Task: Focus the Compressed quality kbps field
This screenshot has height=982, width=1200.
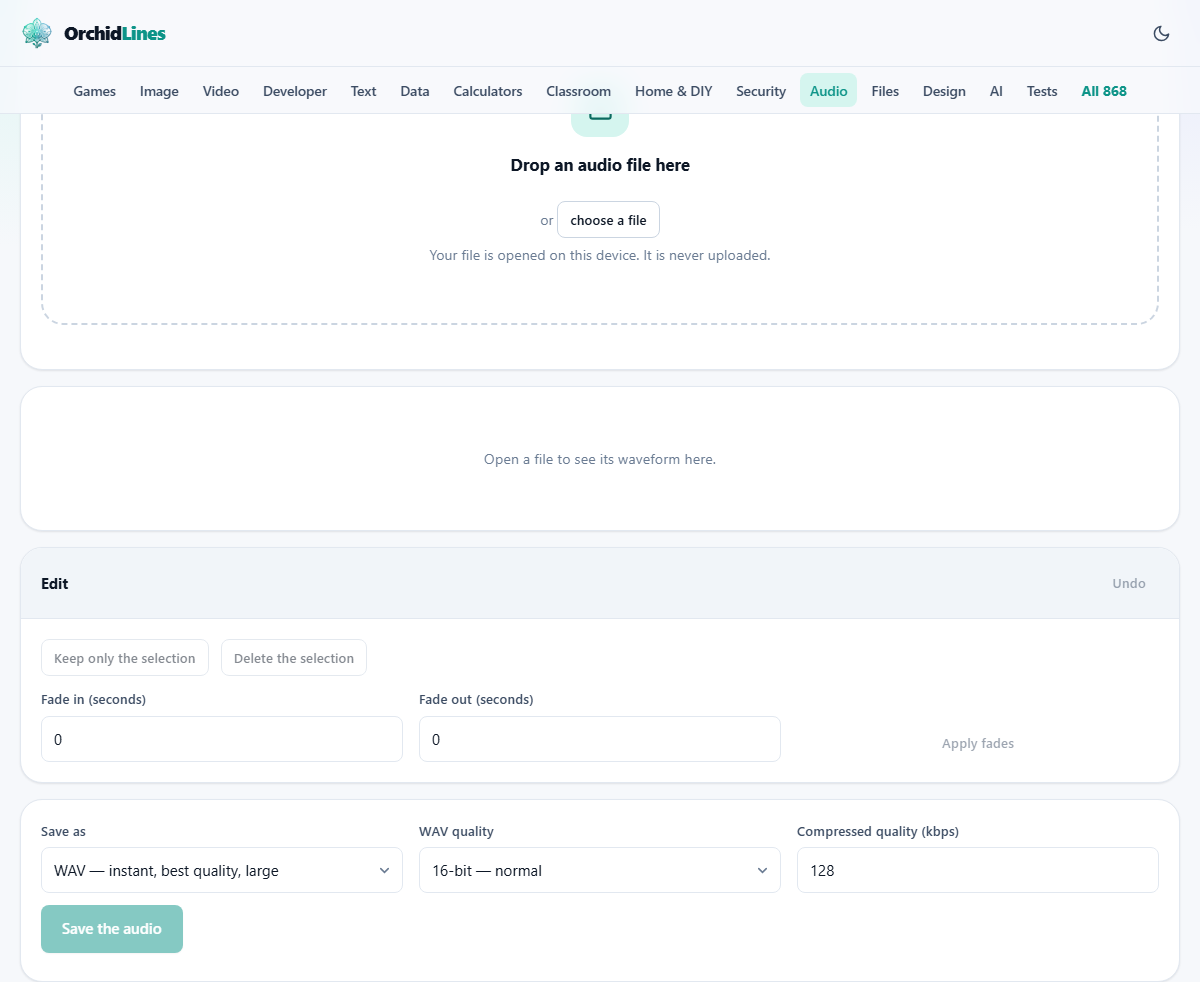Action: [978, 870]
